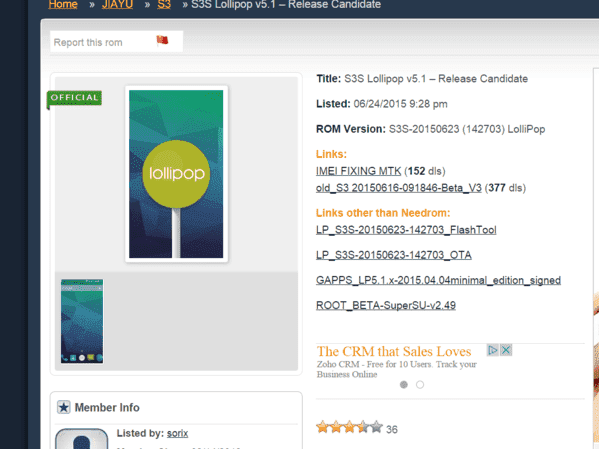Click the red report flag icon
599x449 pixels.
pos(162,40)
